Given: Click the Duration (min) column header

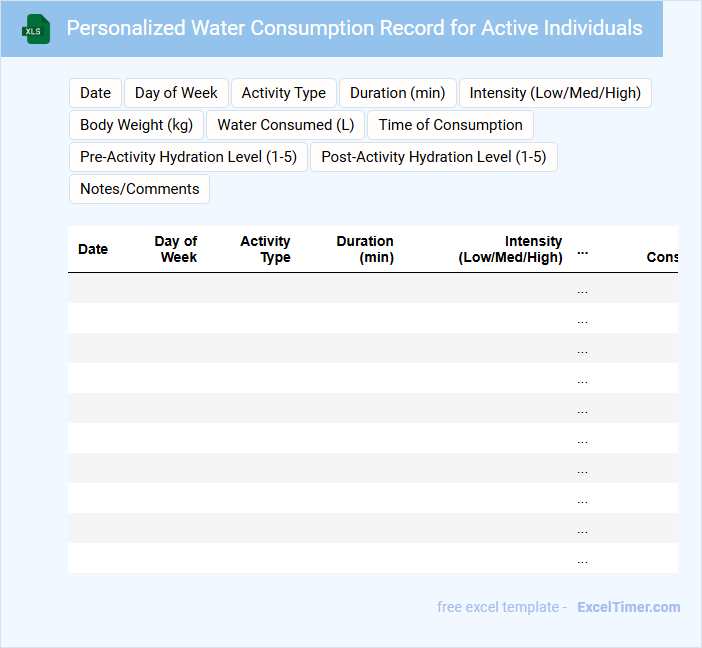Looking at the screenshot, I should (365, 249).
